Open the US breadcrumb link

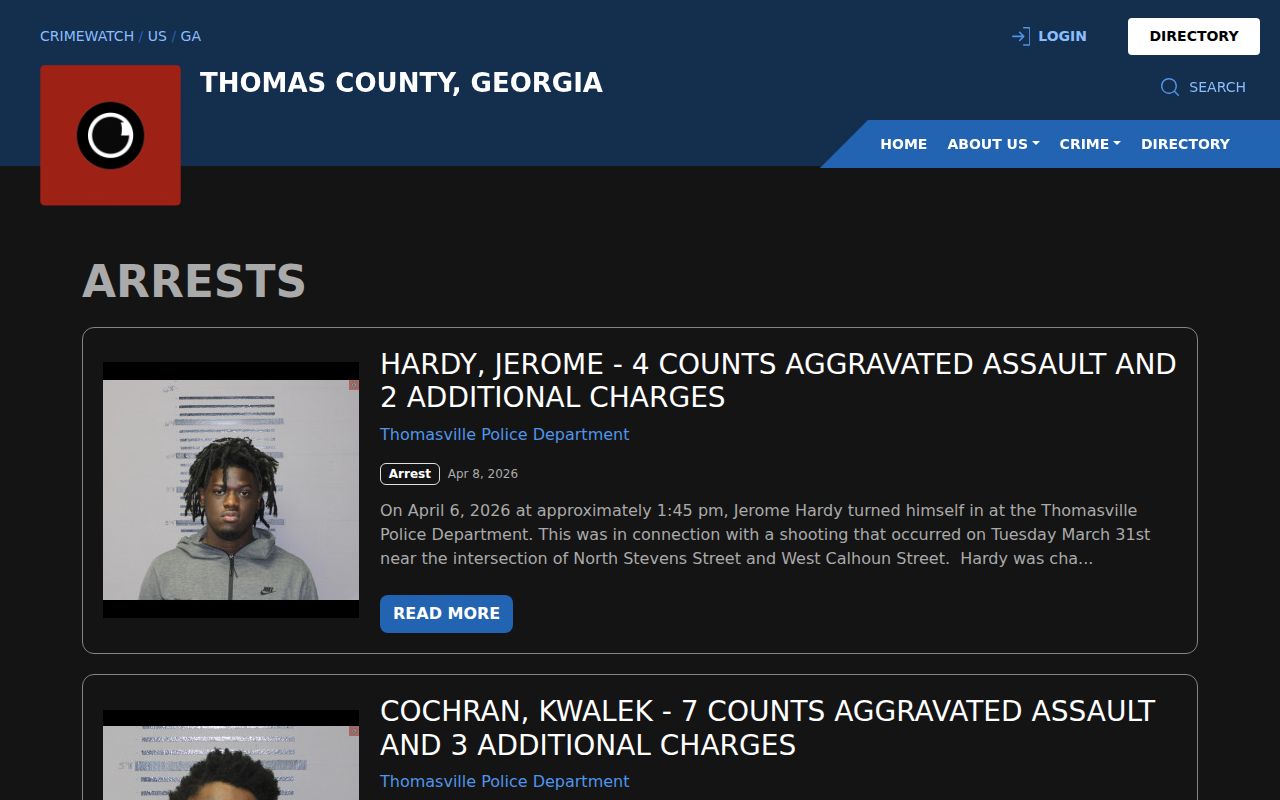click(x=157, y=36)
